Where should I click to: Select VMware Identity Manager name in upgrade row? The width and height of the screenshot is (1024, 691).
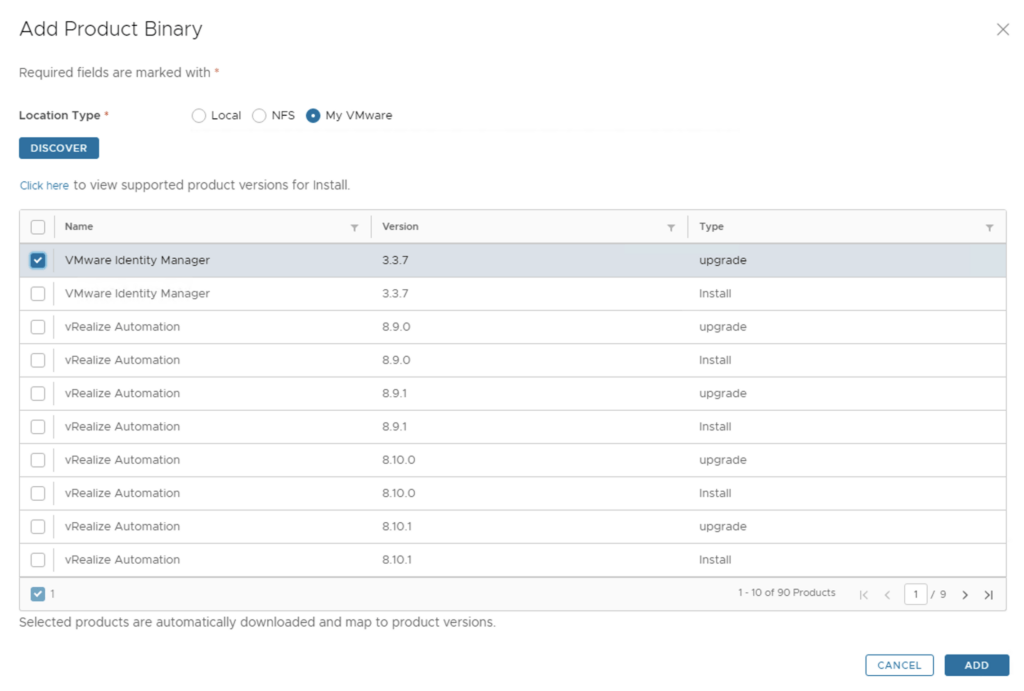137,260
